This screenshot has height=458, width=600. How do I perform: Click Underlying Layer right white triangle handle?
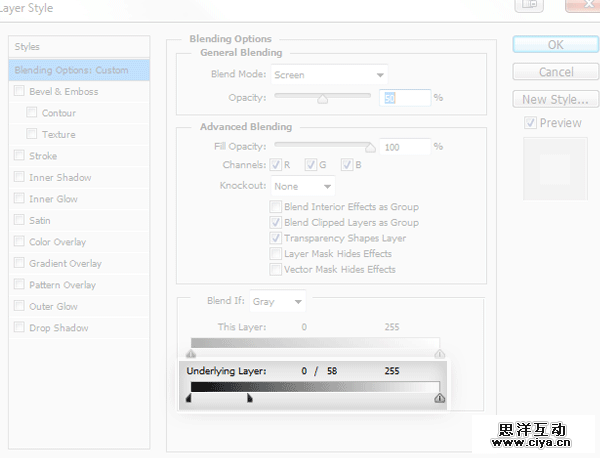[x=439, y=398]
